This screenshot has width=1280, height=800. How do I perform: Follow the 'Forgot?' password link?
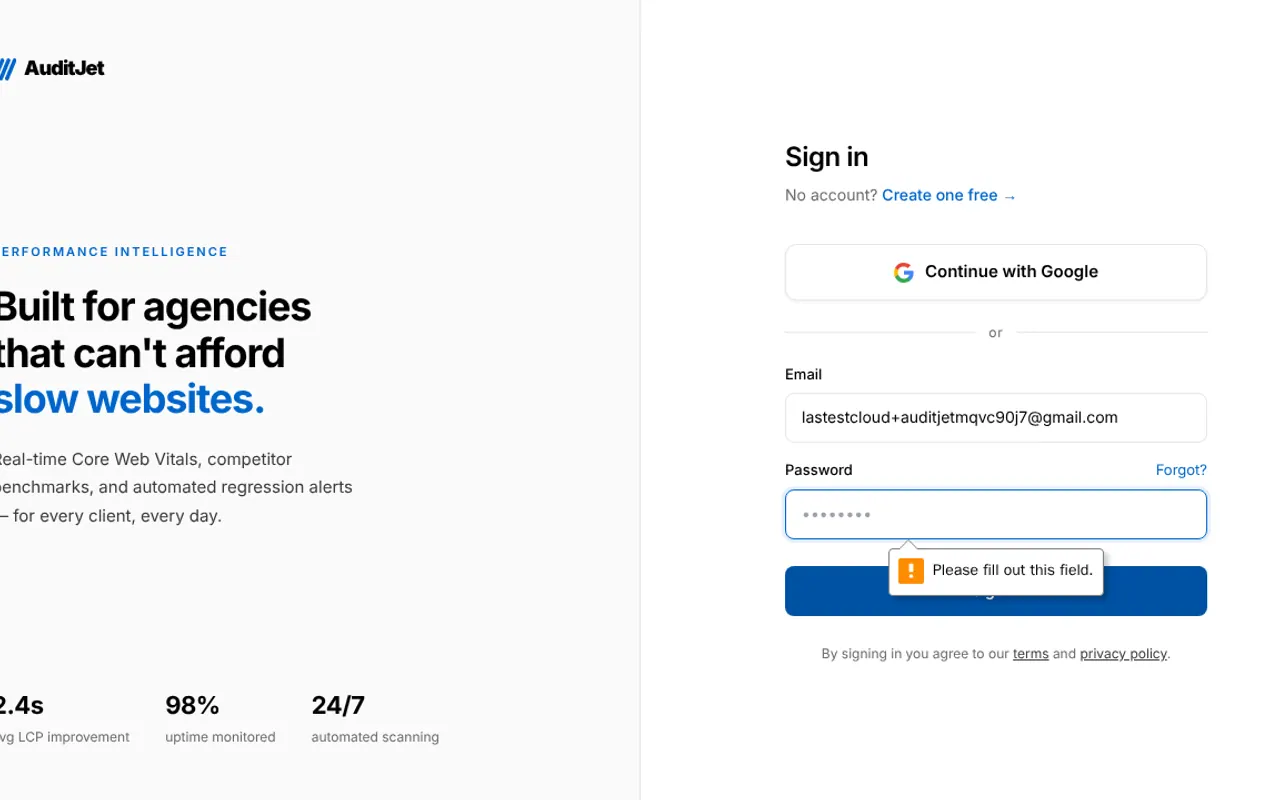click(1181, 470)
